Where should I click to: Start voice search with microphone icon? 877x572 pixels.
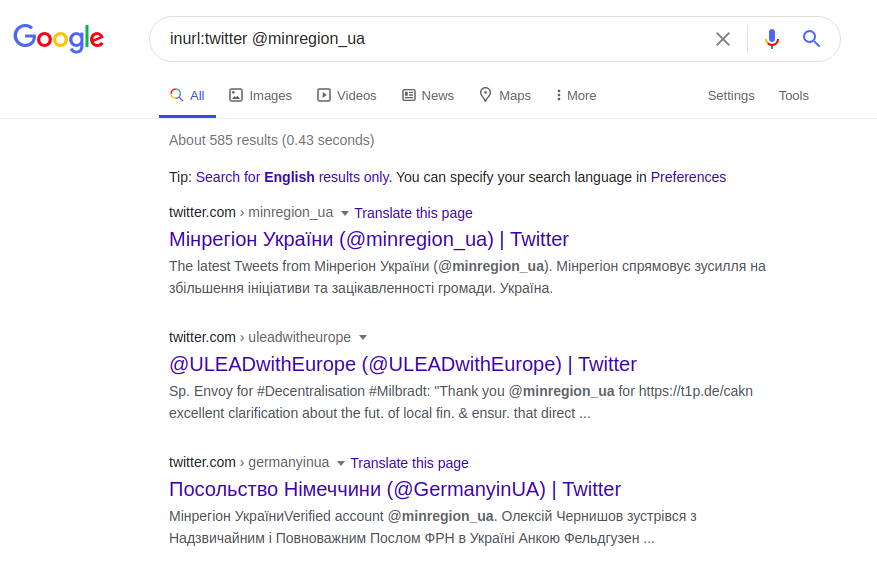tap(771, 39)
